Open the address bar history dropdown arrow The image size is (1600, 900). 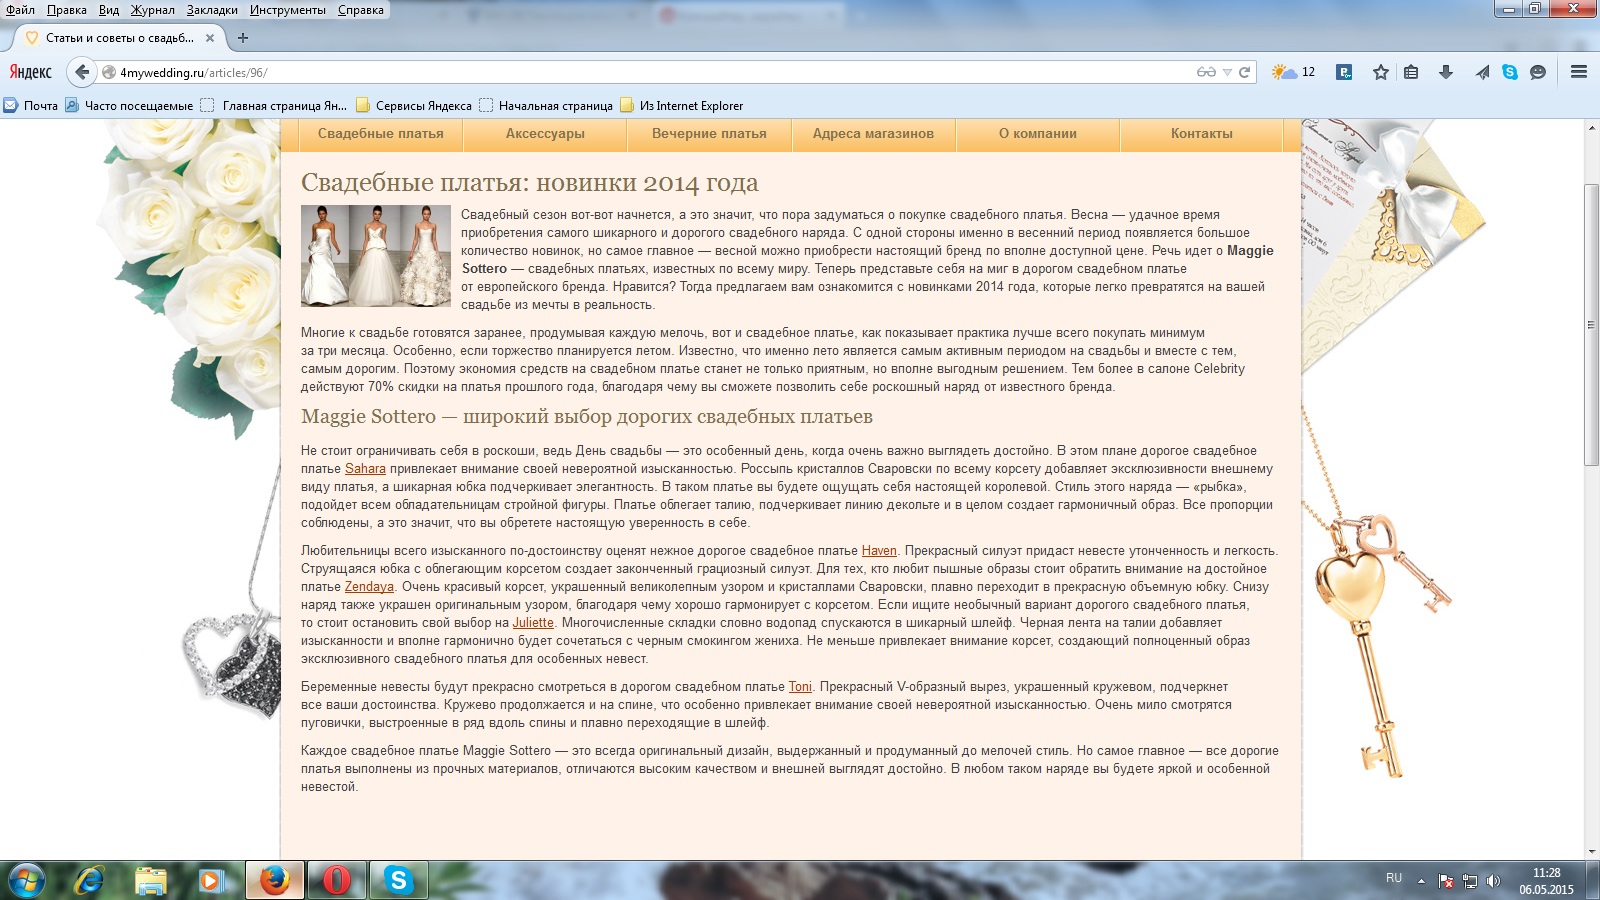[1227, 72]
